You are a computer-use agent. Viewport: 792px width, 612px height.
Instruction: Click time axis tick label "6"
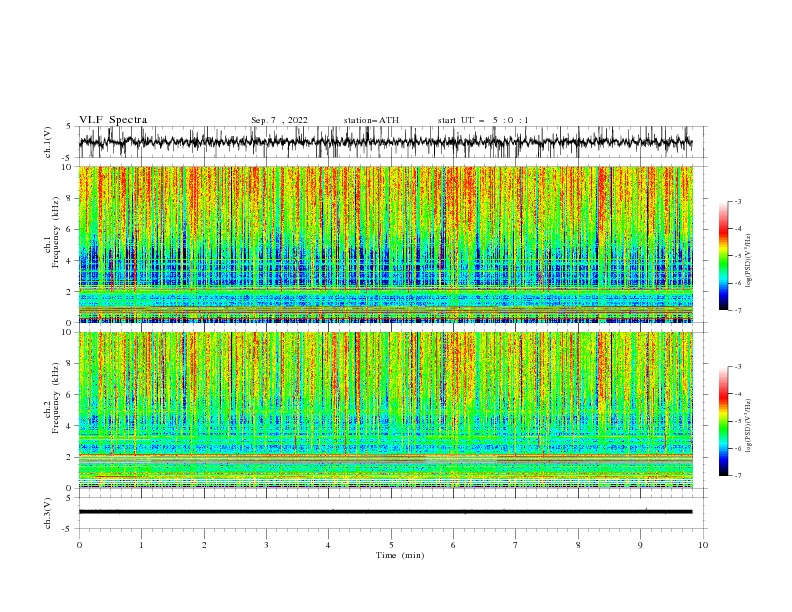[x=454, y=545]
